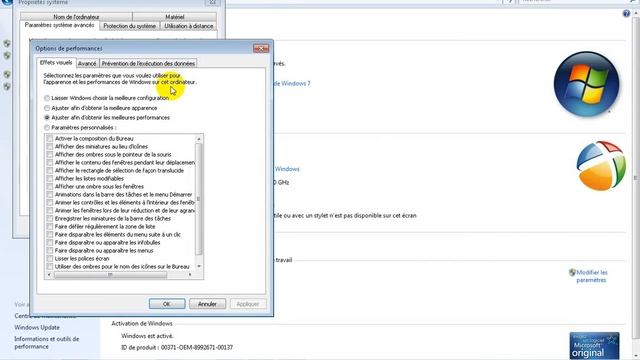This screenshot has width=640, height=360.
Task: Open 'Protection du système' tab
Action: point(129,26)
